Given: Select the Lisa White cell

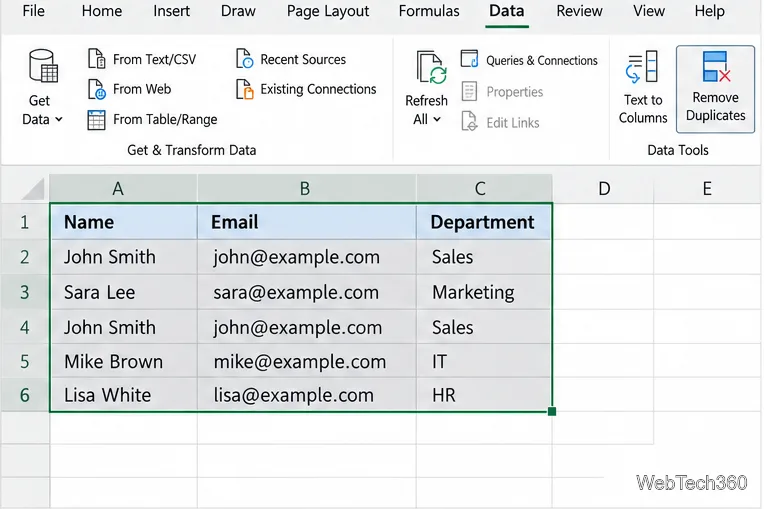Looking at the screenshot, I should pos(124,395).
